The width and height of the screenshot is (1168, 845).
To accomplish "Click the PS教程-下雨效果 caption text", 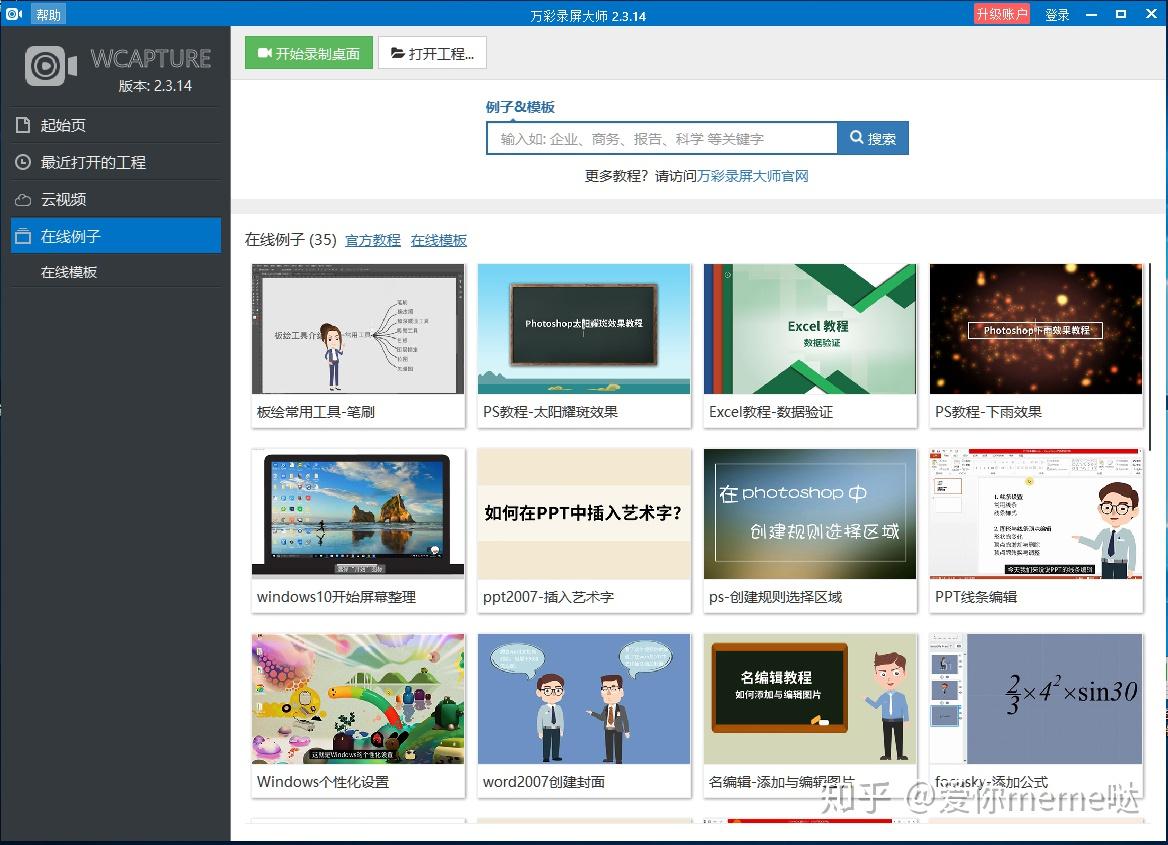I will coord(988,412).
